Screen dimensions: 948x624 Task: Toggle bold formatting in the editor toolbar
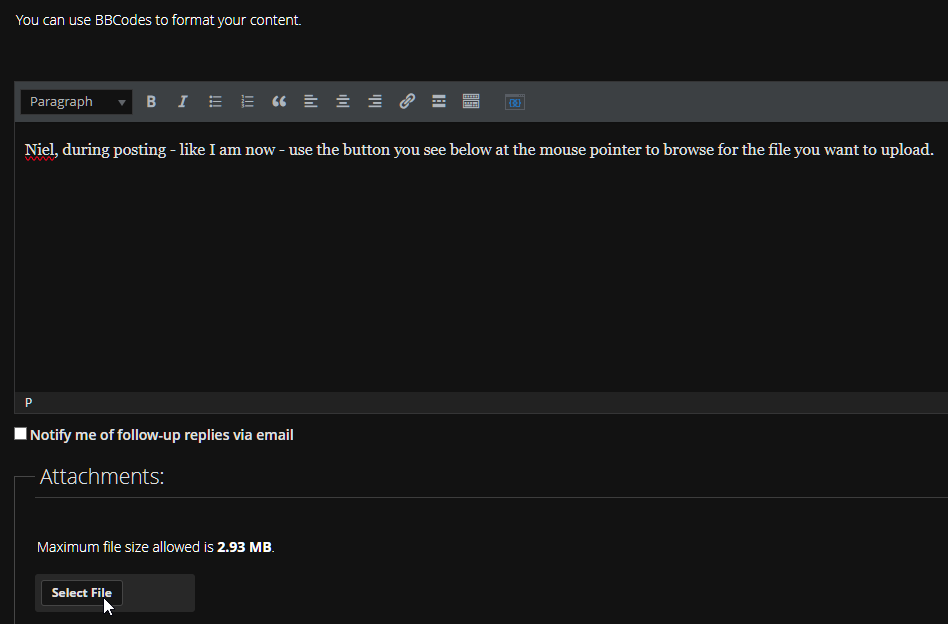tap(151, 102)
